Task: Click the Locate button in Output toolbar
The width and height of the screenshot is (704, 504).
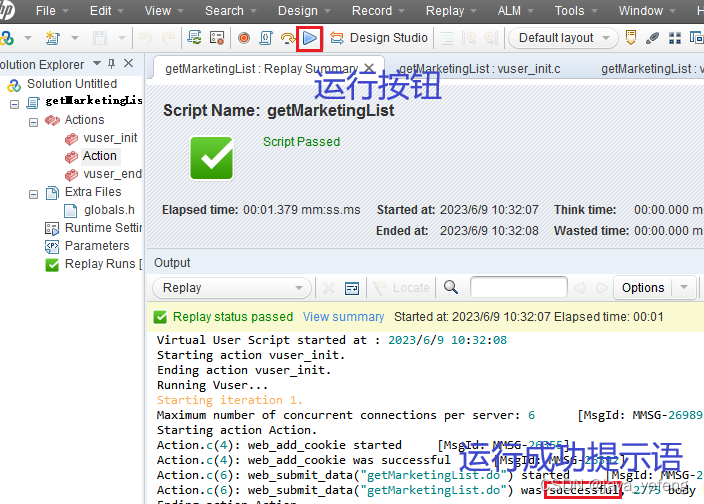Action: 401,288
